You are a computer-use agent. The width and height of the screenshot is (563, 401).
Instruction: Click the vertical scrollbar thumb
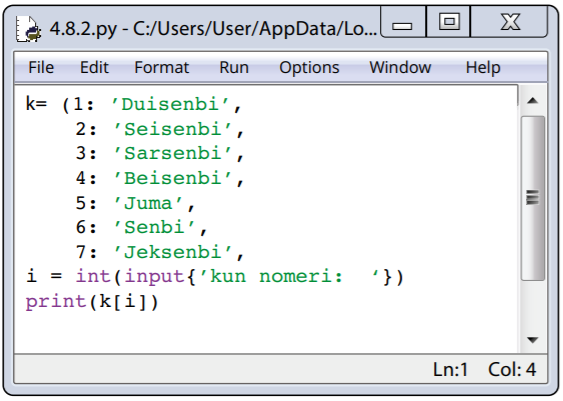pos(532,197)
